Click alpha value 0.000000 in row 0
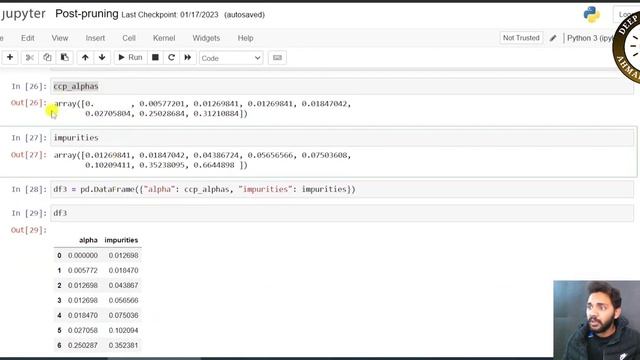Viewport: 640px width, 360px height. tap(83, 255)
